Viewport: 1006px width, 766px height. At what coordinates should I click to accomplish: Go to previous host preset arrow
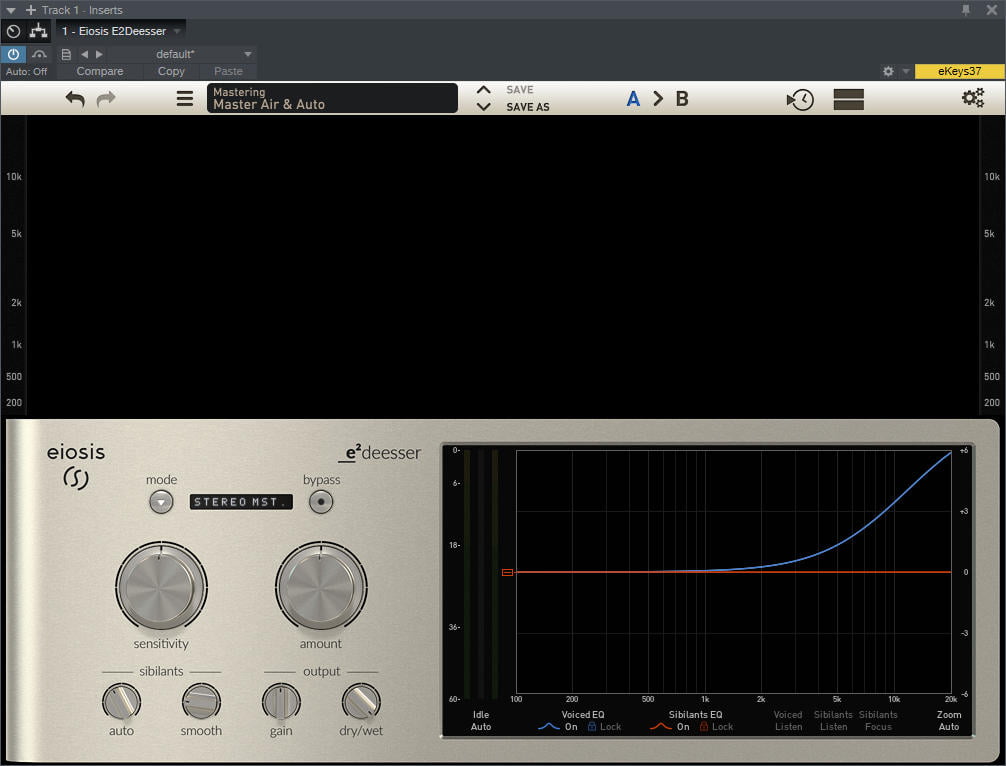[x=84, y=55]
